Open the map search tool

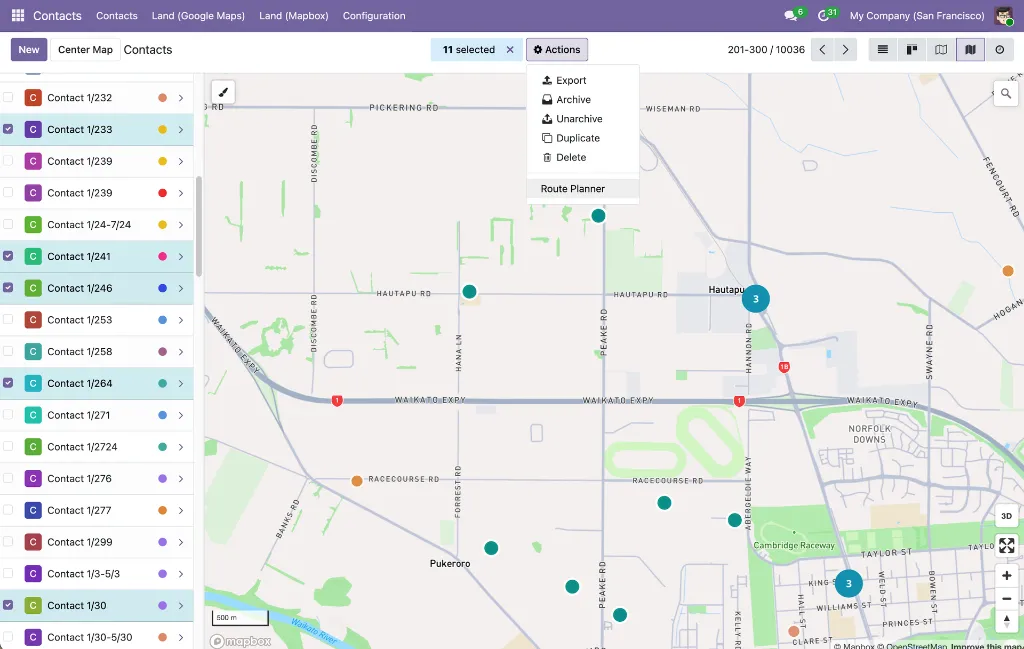click(x=1006, y=94)
